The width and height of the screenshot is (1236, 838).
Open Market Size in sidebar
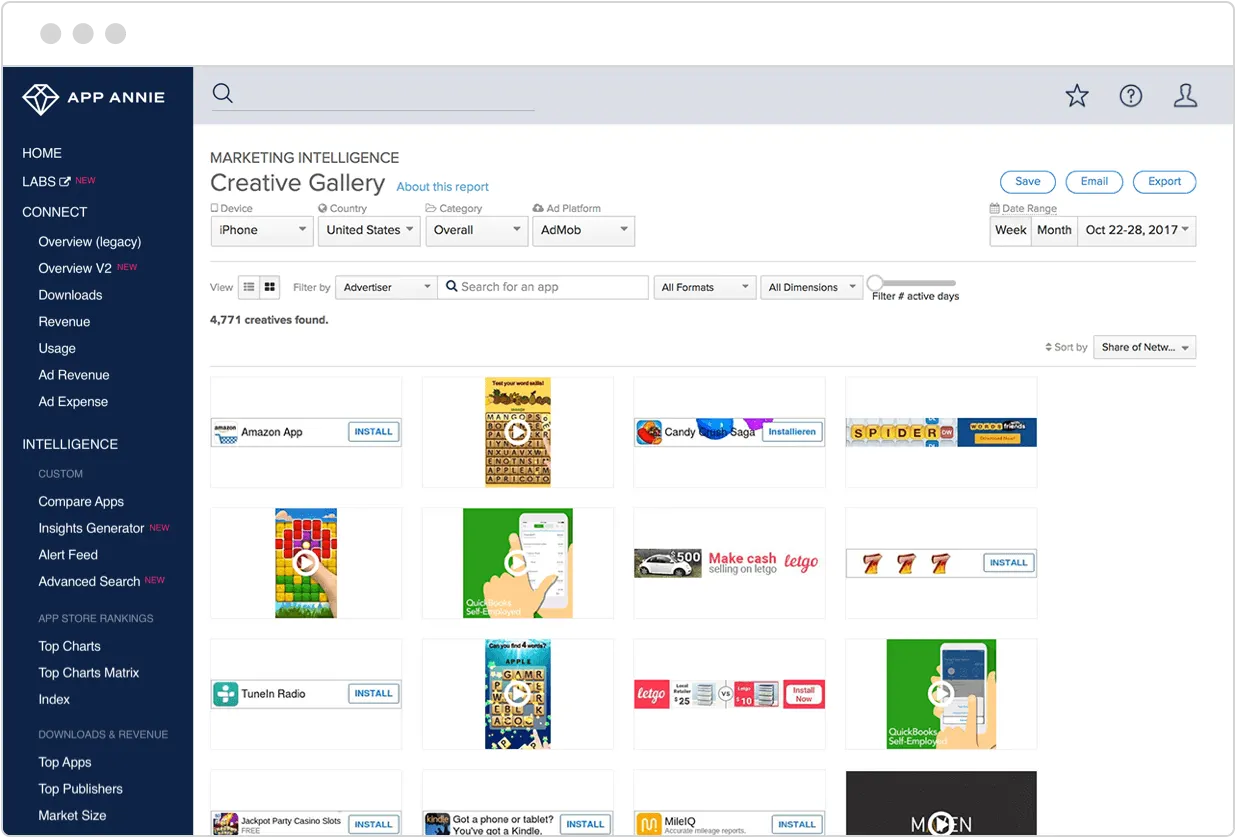coord(72,816)
